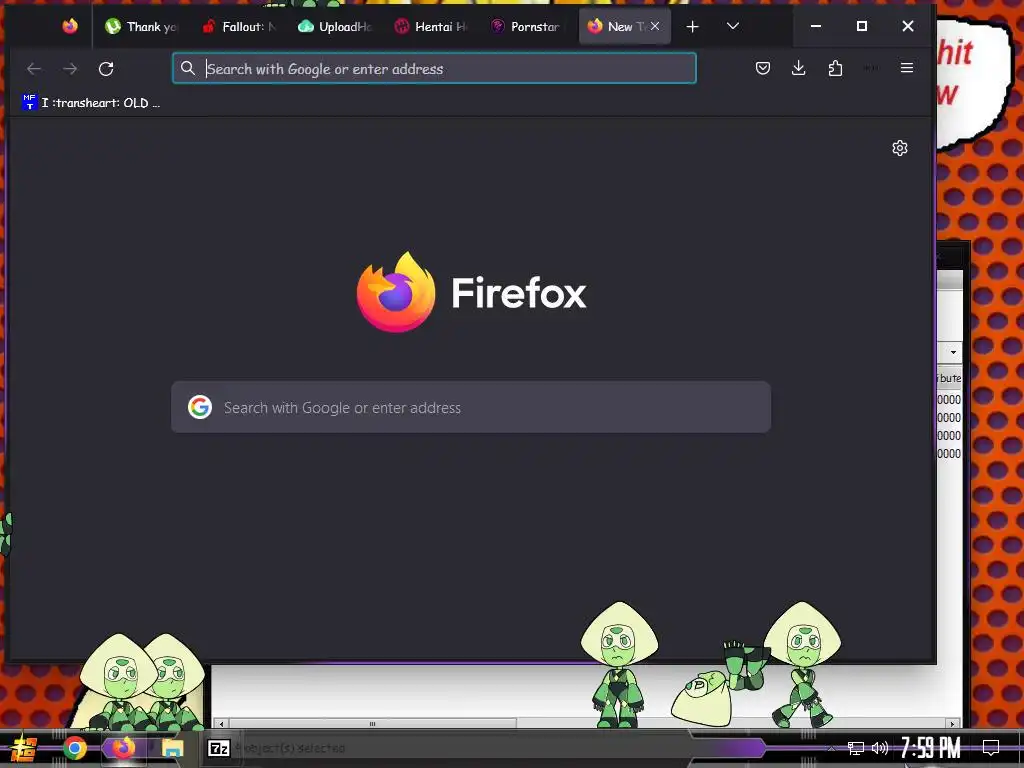
Task: Go back to previous page
Action: (34, 69)
